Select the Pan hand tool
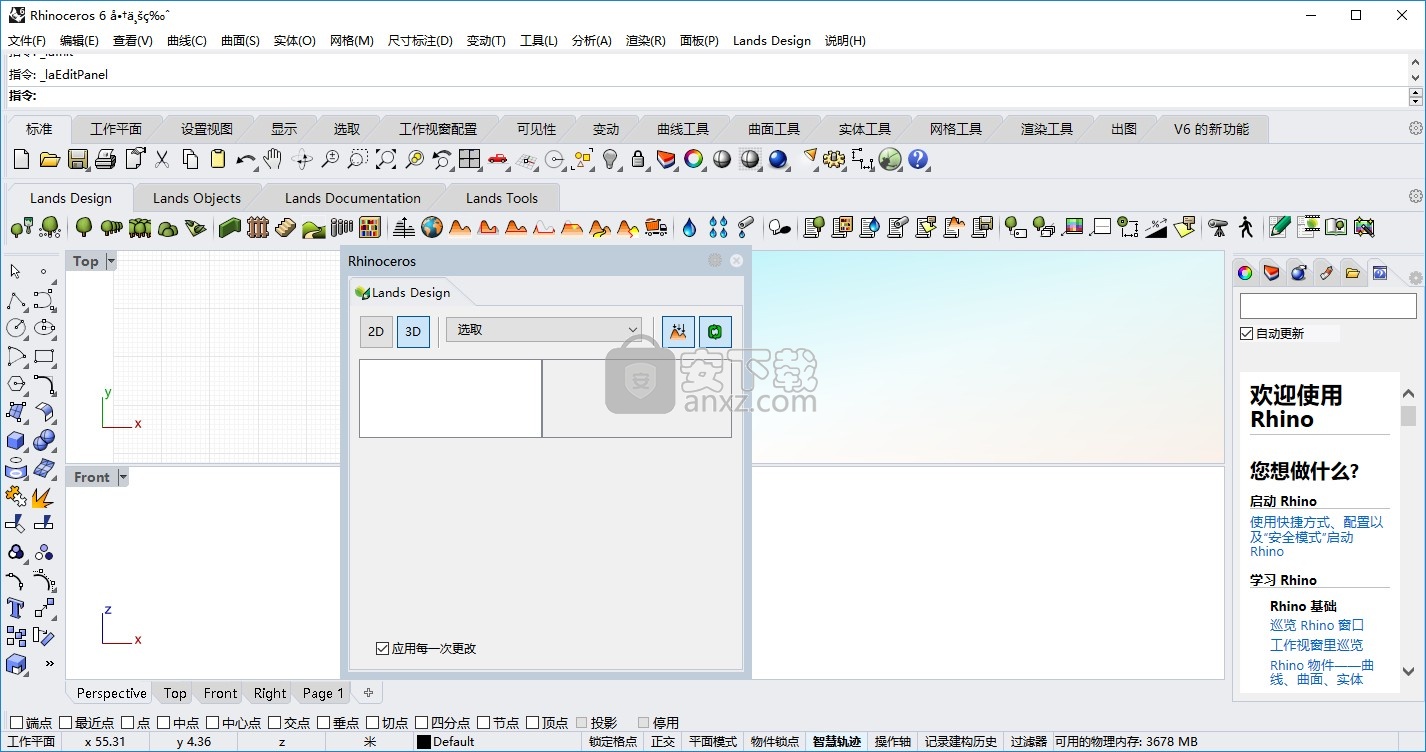 [x=273, y=159]
